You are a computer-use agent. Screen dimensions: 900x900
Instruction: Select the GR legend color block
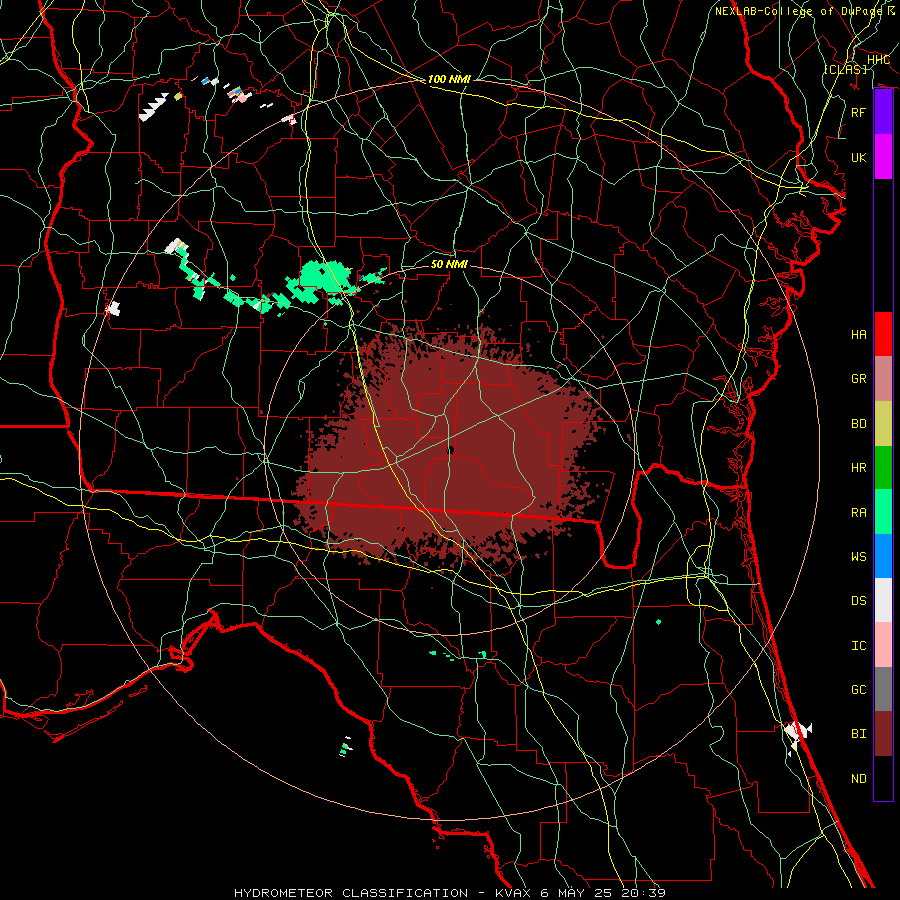coord(883,378)
